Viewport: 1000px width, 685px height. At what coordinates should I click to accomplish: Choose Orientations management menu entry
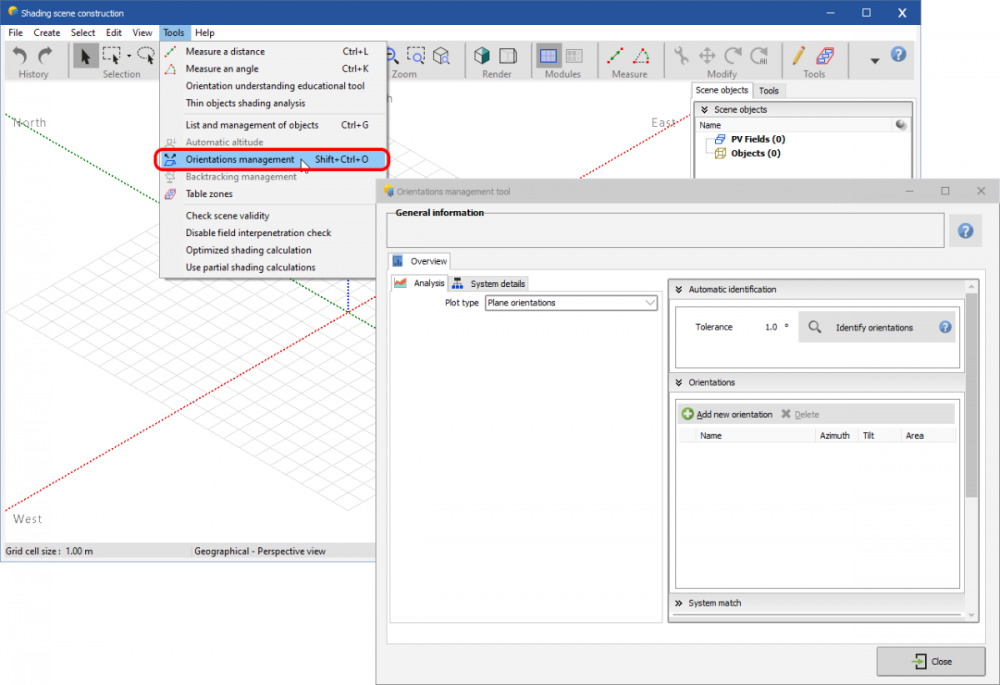coord(240,159)
